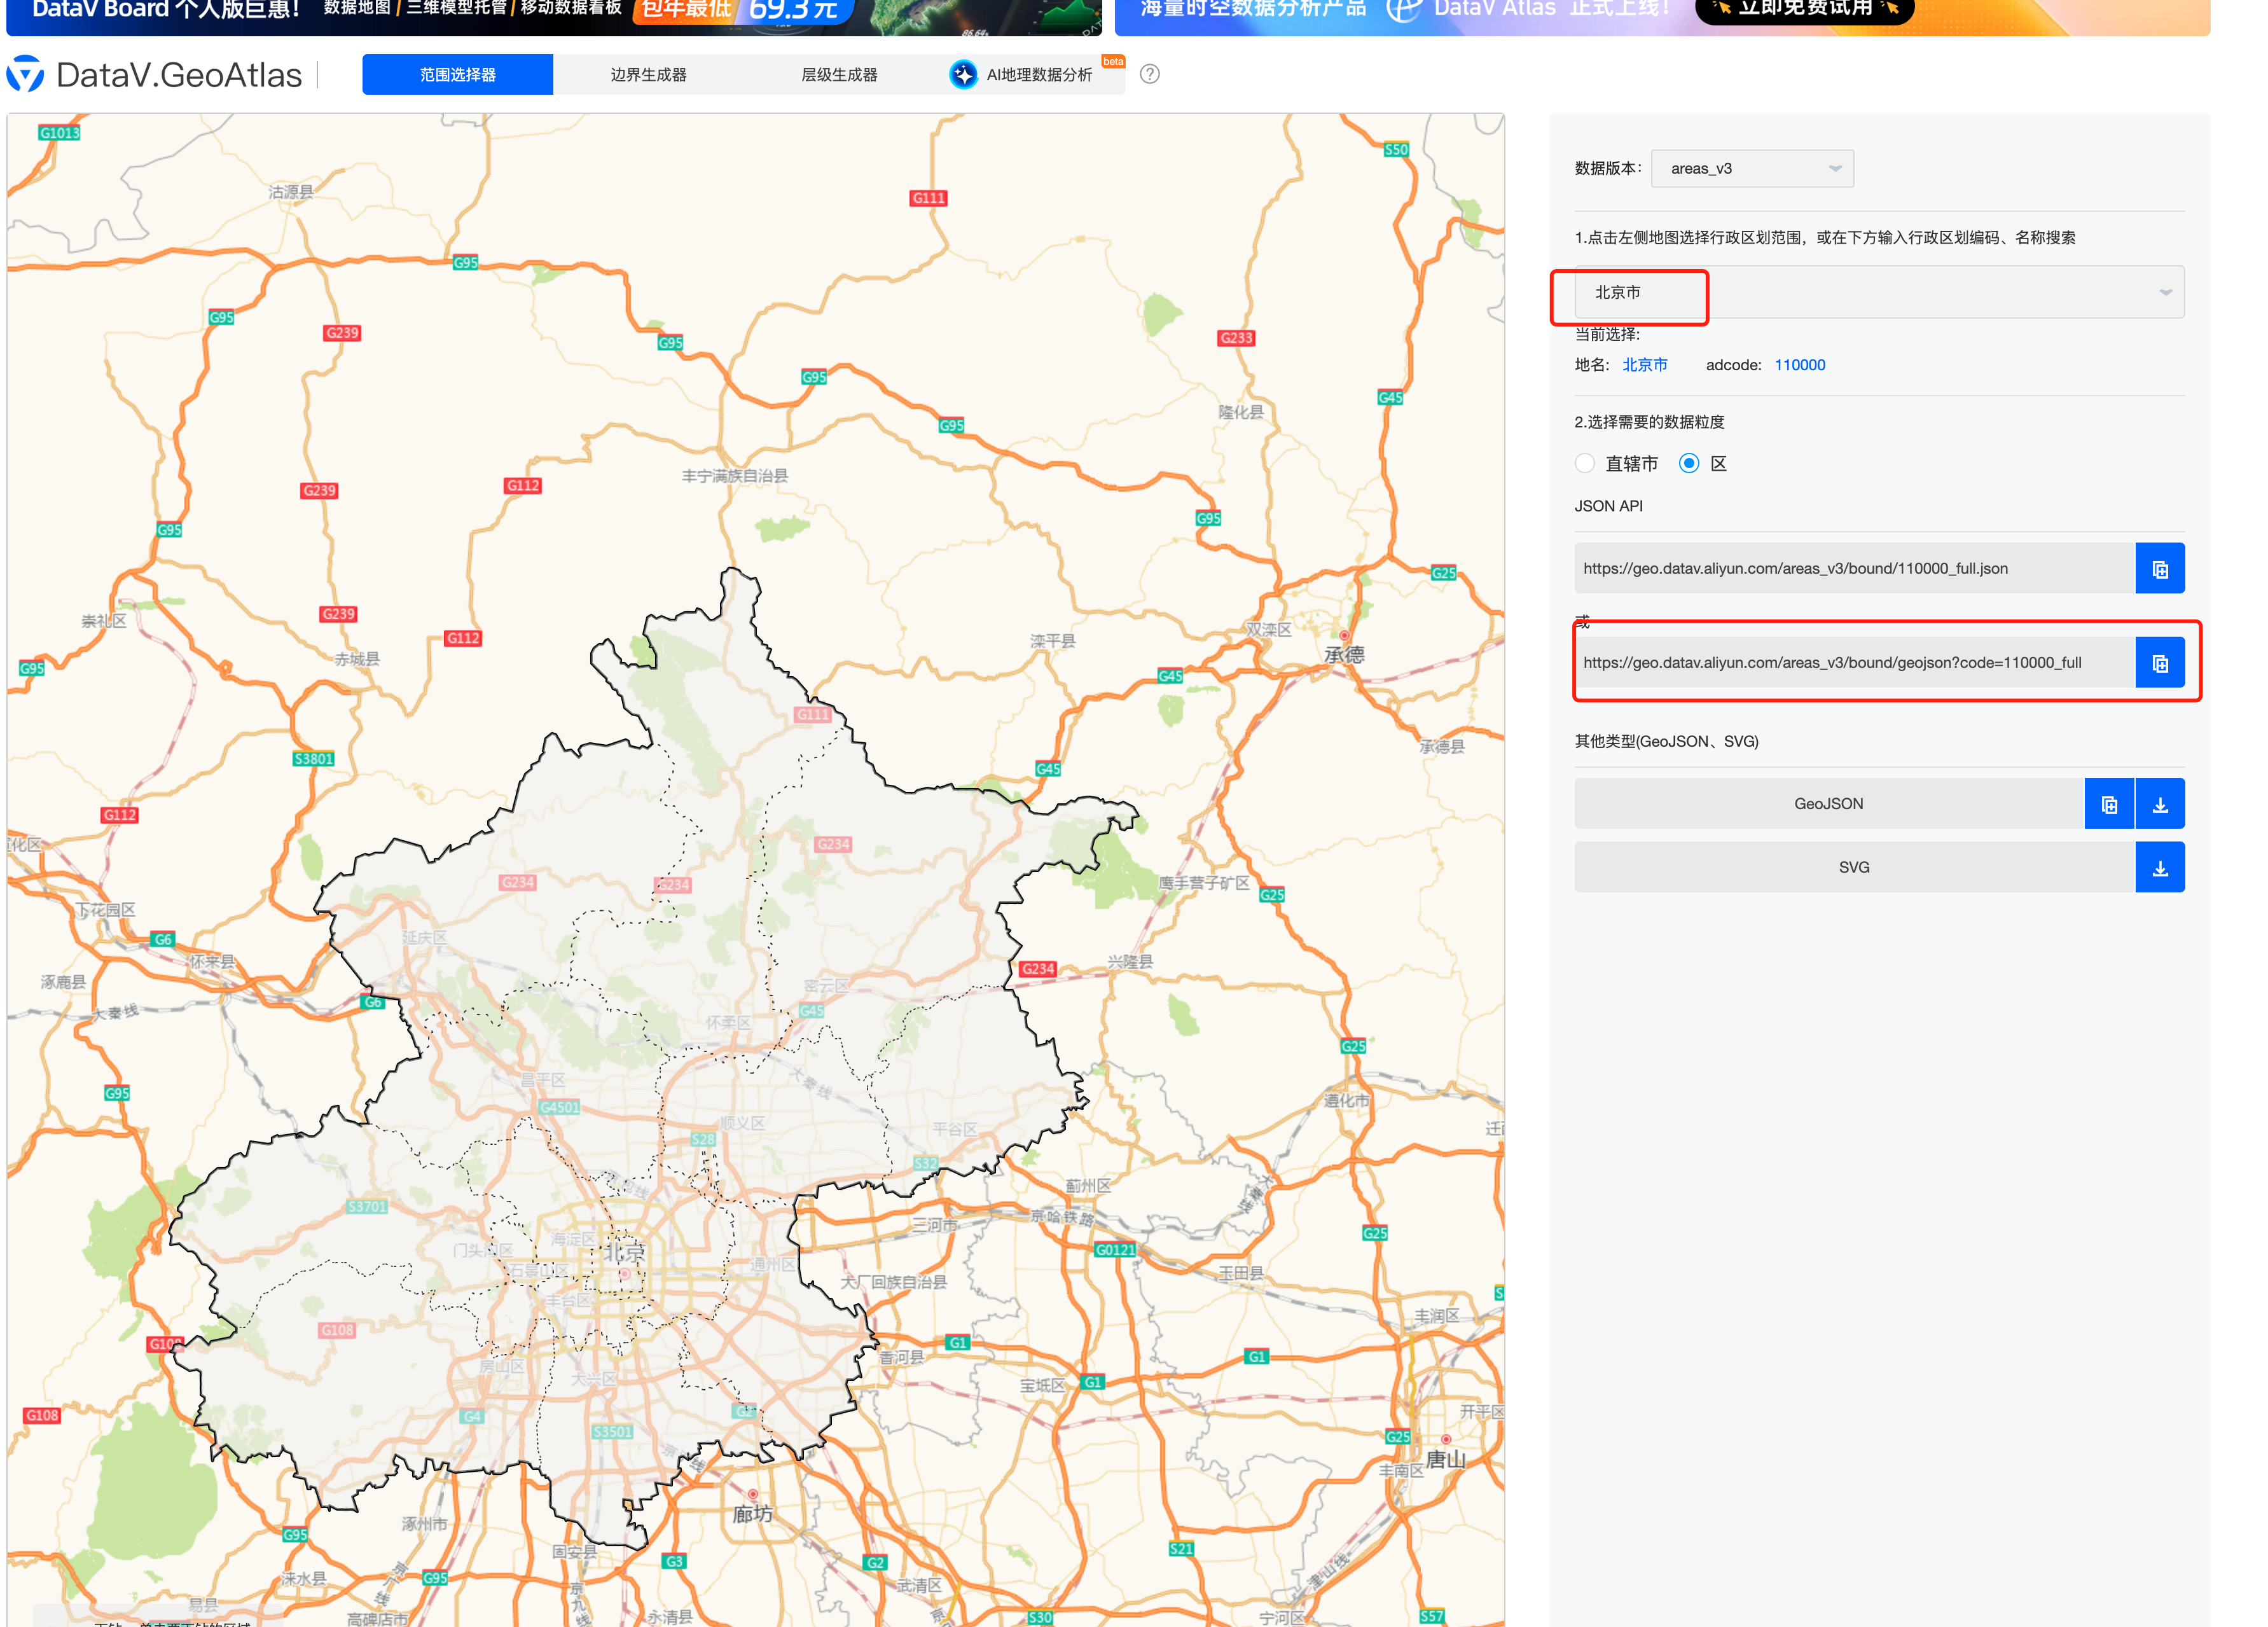Expand the 北京市 region selector arrow
This screenshot has height=1627, width=2268.
(2165, 292)
